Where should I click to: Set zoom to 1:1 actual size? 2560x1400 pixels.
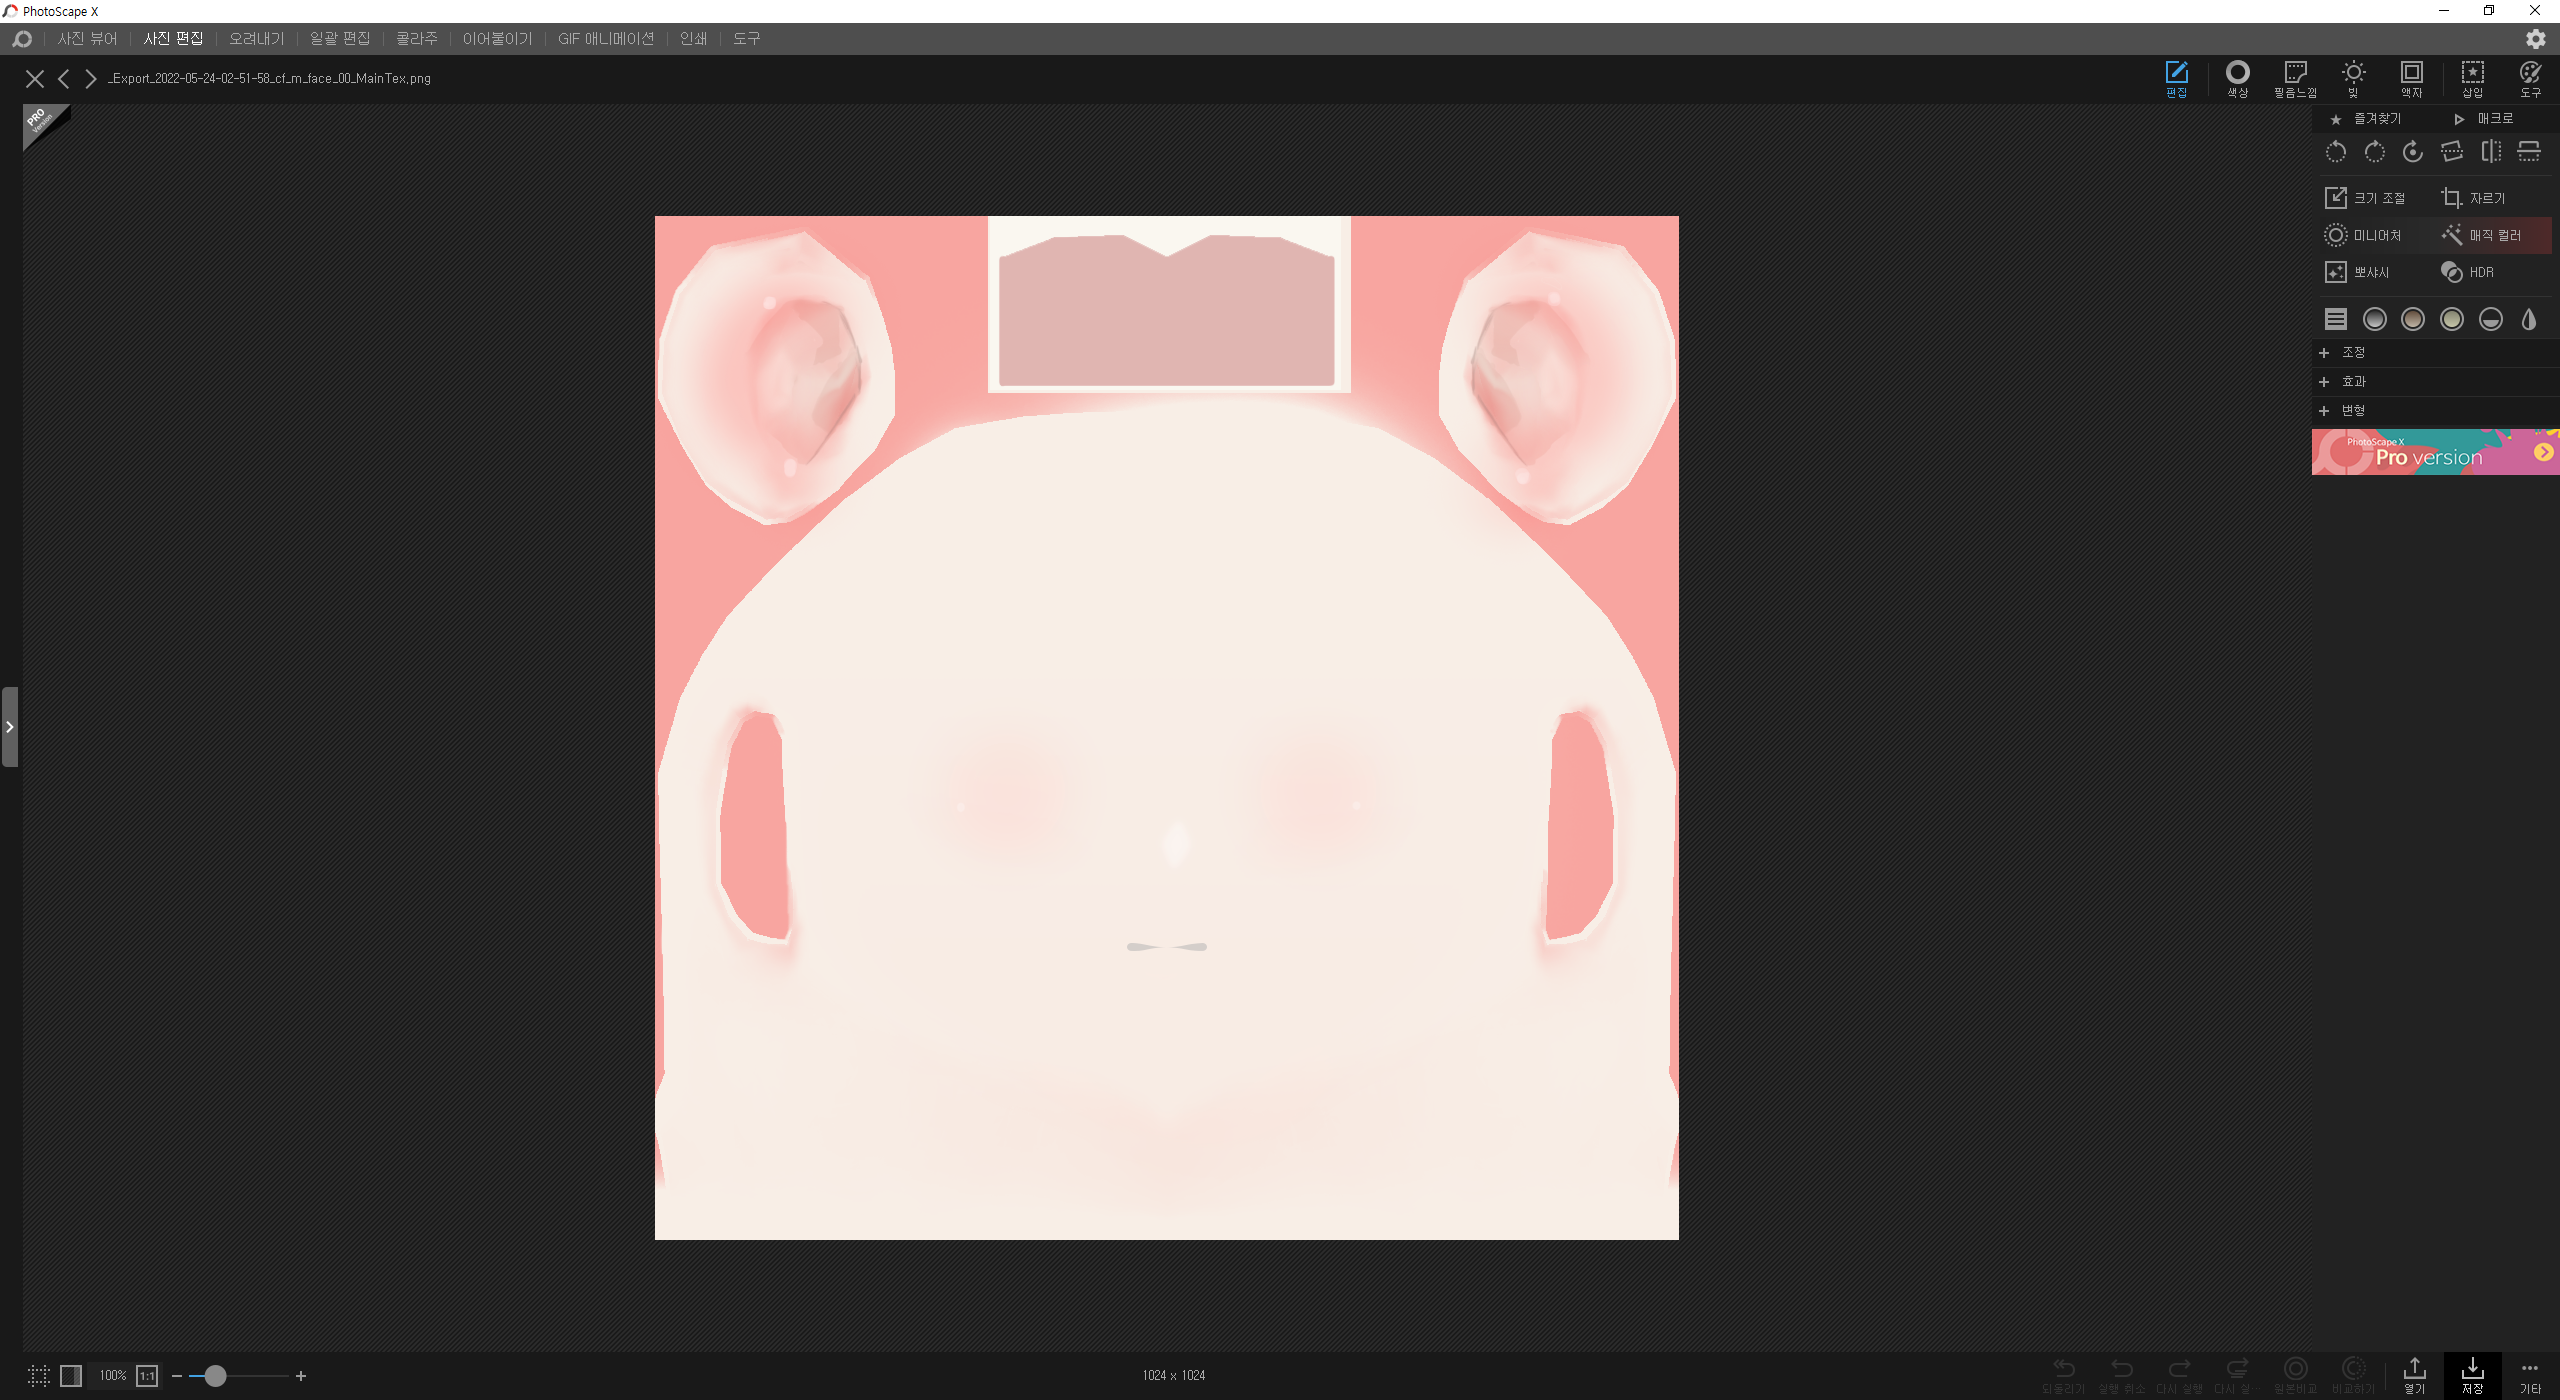click(x=147, y=1376)
